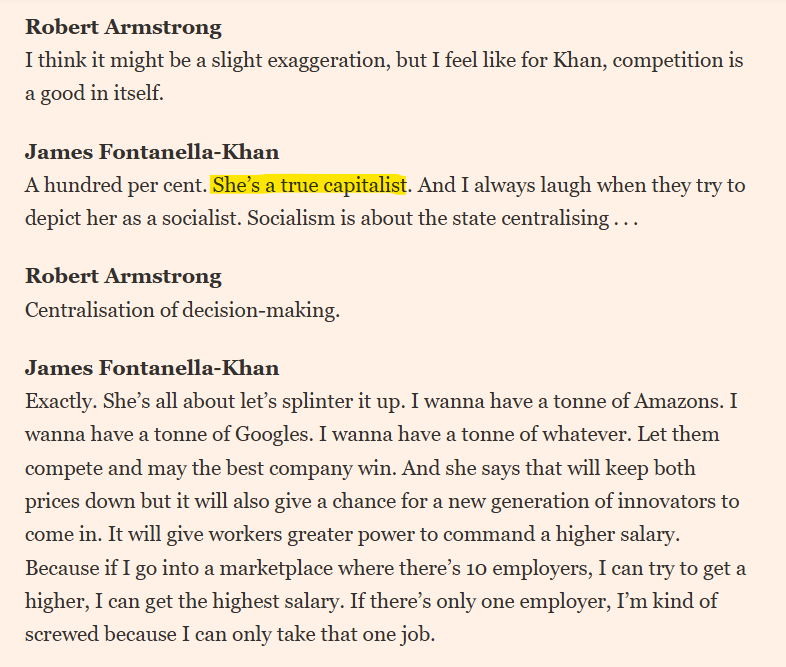Screen dimensions: 786x667
Task: Click James Fontanella-Khan name above "Exactly" paragraph
Action: coord(151,369)
